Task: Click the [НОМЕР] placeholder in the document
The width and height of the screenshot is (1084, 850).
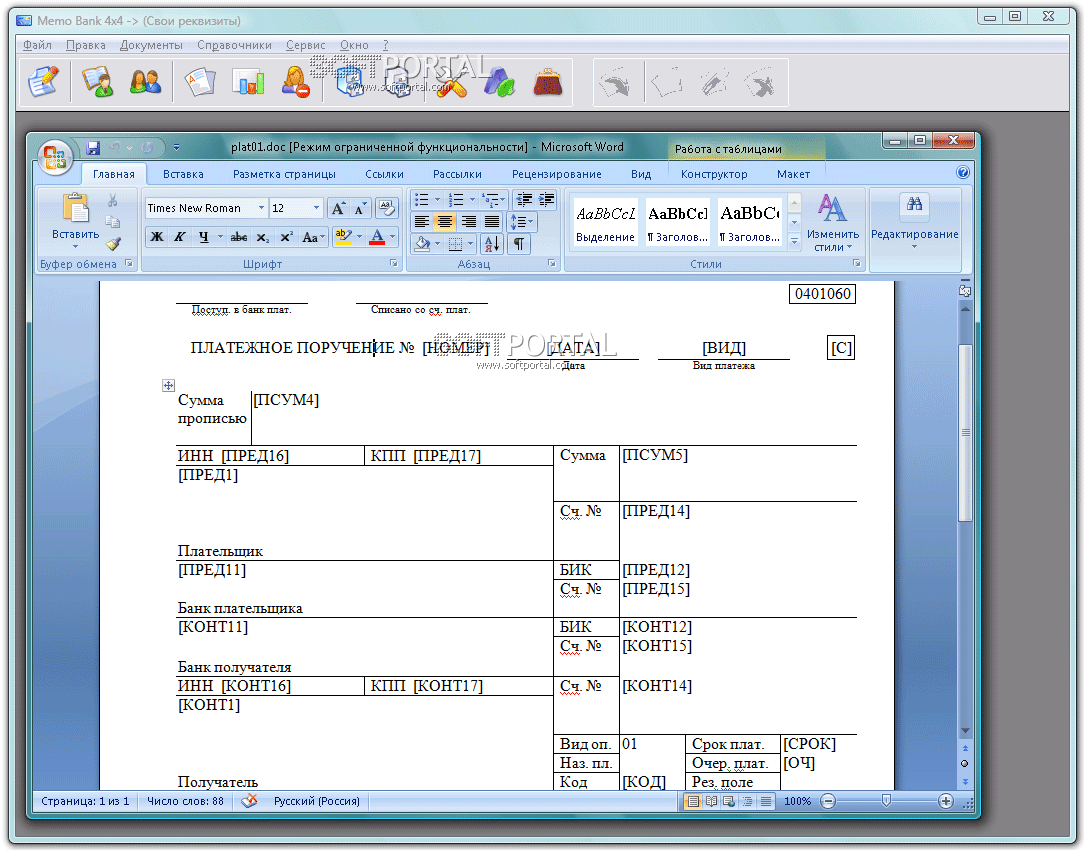Action: point(456,348)
